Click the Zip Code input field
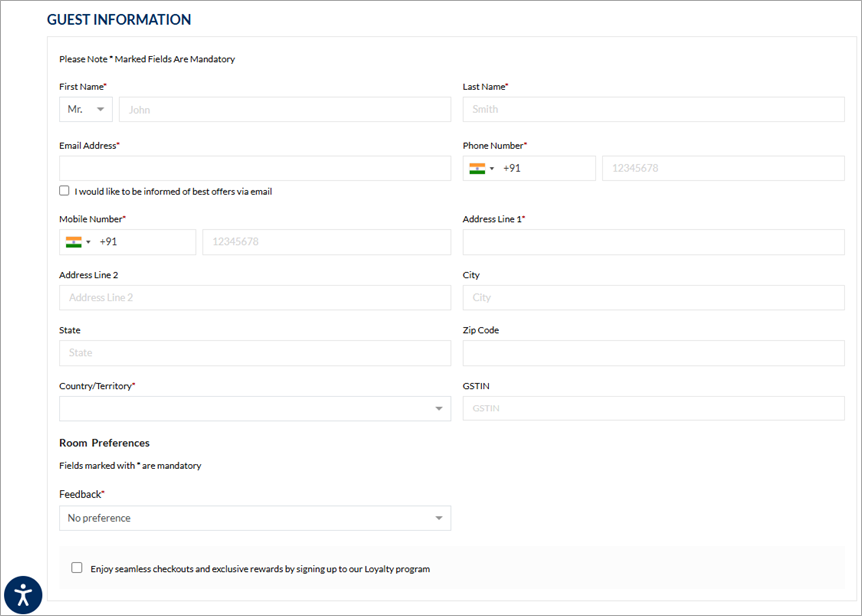Image resolution: width=862 pixels, height=616 pixels. coord(654,353)
